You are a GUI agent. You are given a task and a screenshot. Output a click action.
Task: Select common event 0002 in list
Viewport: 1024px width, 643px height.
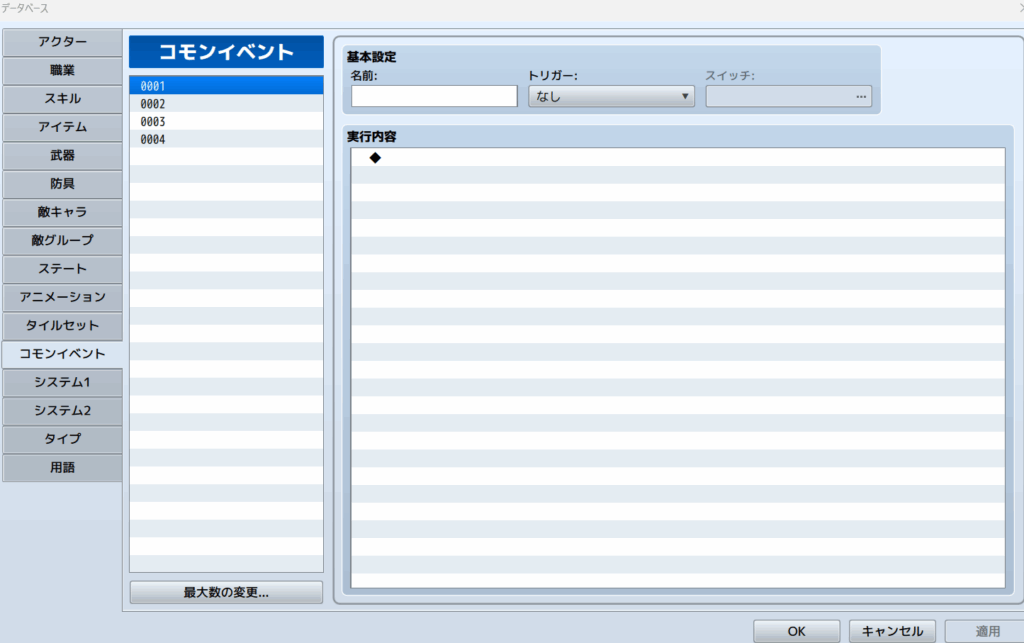[x=226, y=104]
